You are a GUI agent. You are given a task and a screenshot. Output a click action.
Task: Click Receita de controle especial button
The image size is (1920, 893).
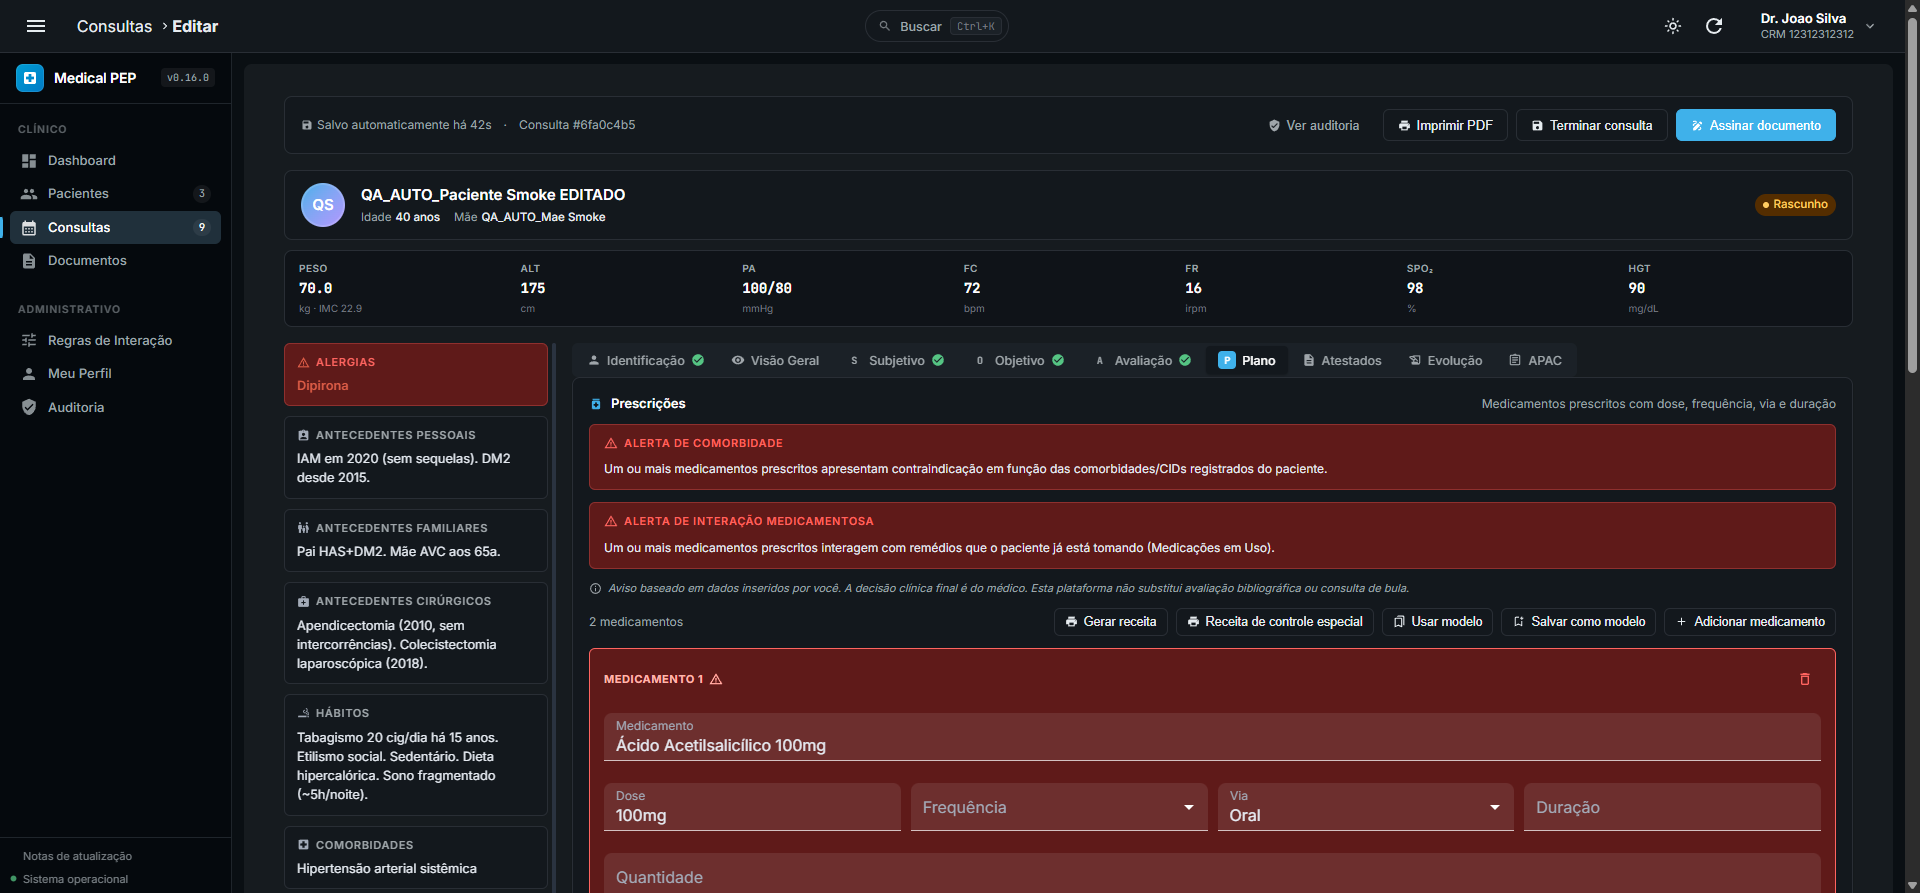click(1274, 622)
